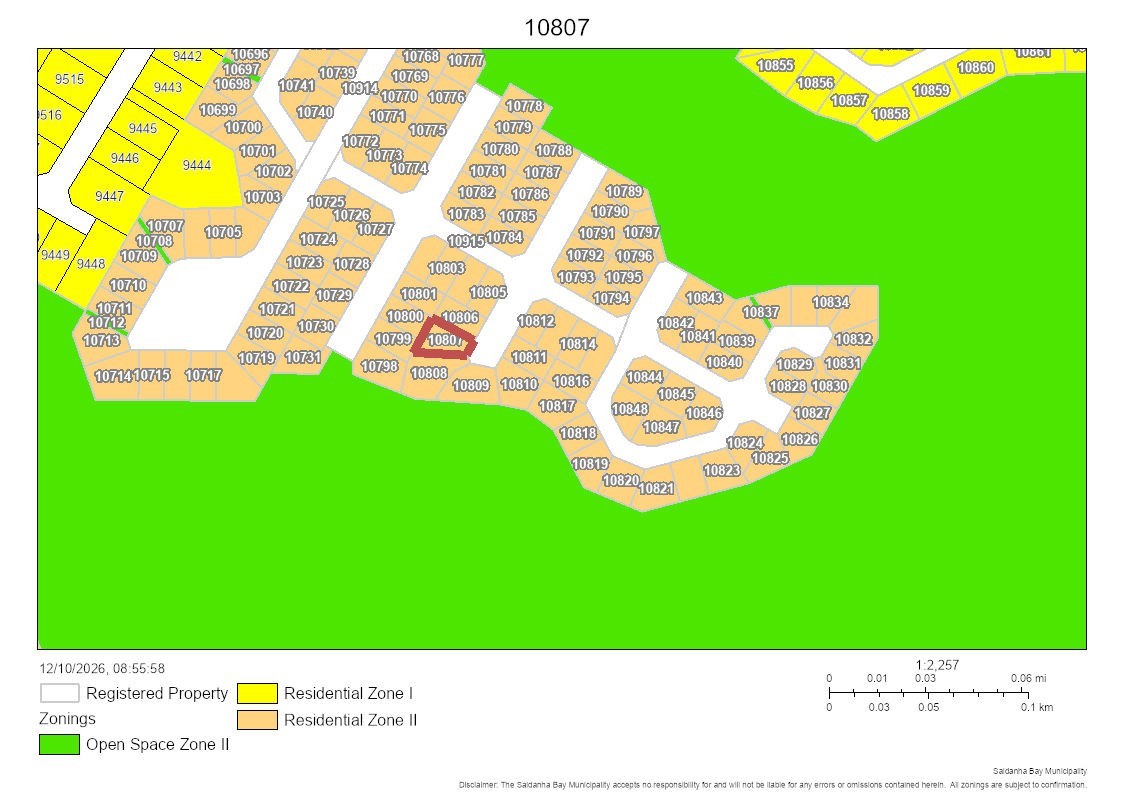Select parcel label 10805
The image size is (1123, 794).
tap(488, 292)
